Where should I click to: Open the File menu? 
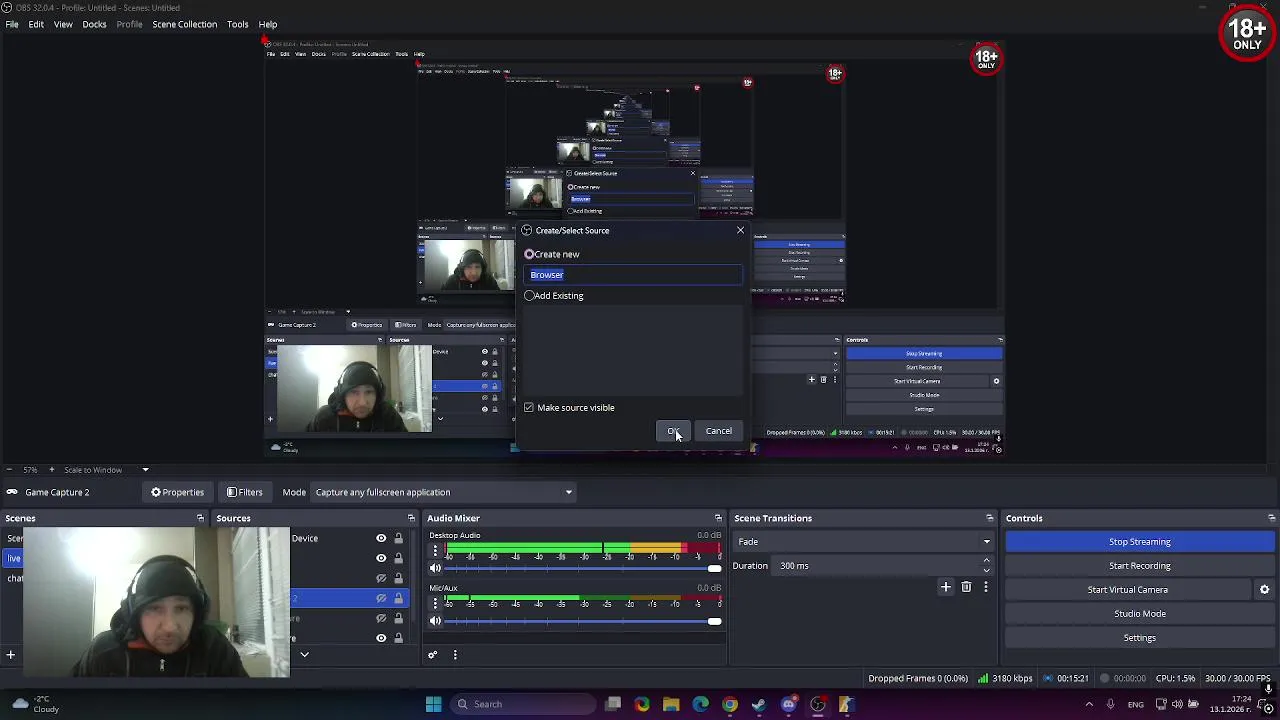click(12, 24)
